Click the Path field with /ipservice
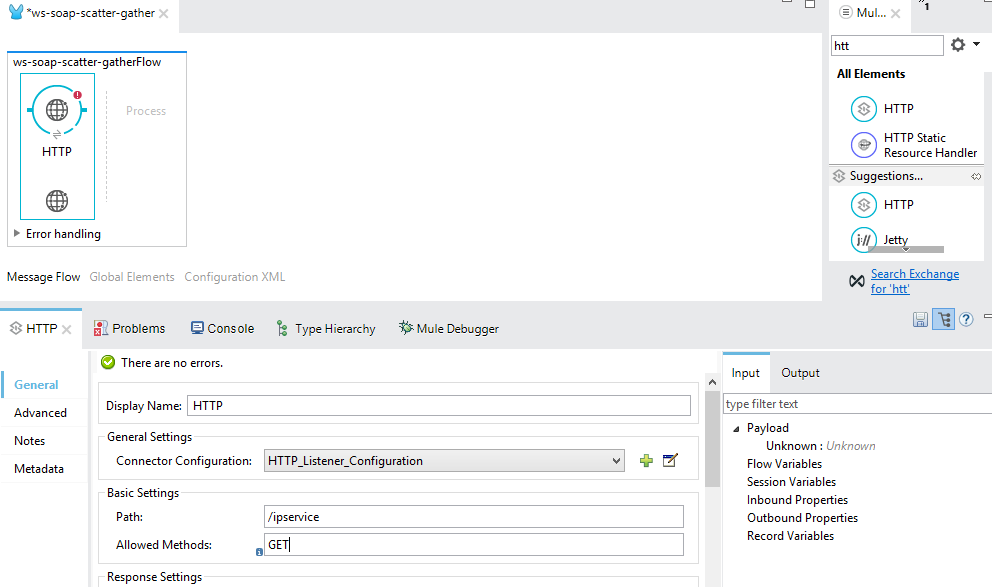The width and height of the screenshot is (992, 587). tap(474, 516)
